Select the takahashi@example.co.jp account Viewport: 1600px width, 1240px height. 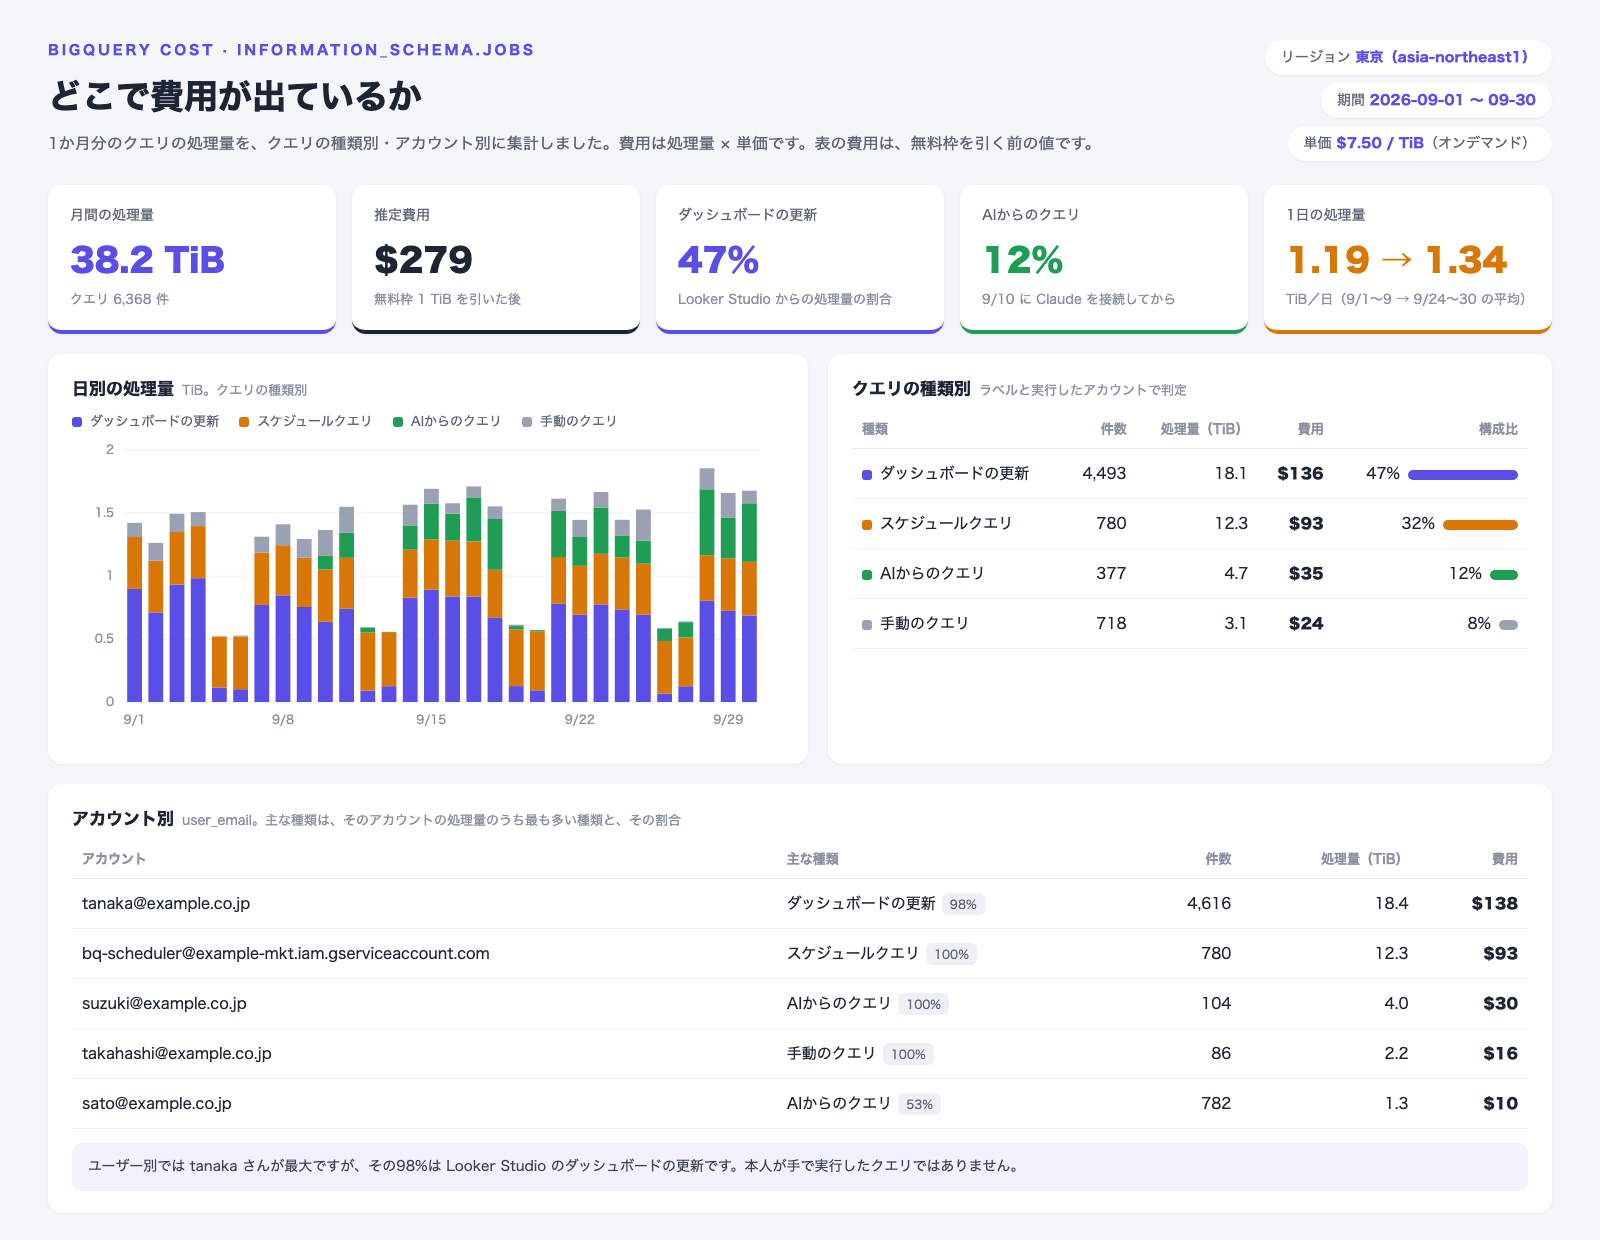pos(177,1054)
